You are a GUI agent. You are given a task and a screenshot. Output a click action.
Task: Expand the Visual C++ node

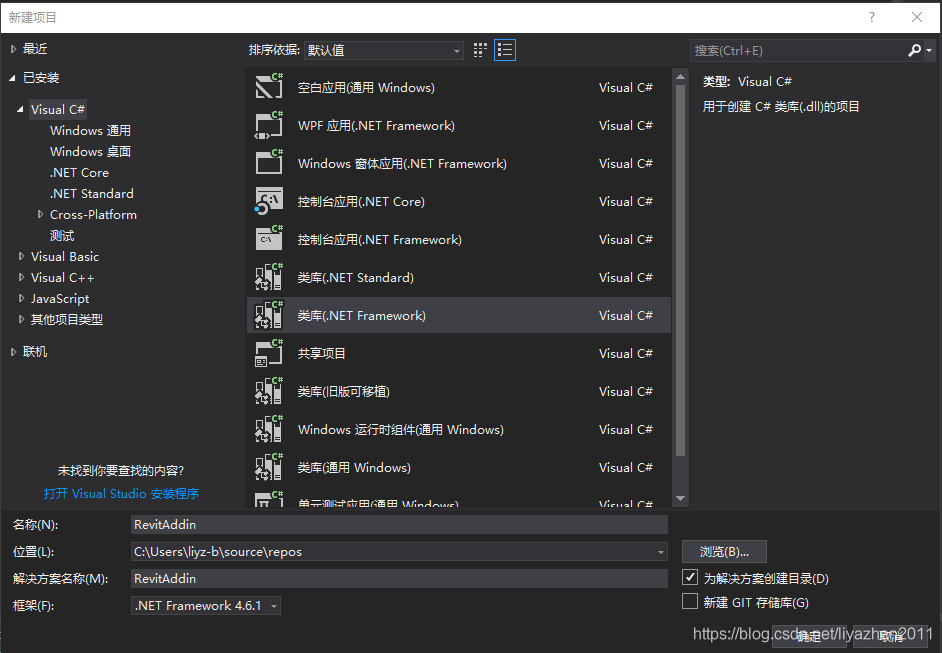[x=22, y=278]
